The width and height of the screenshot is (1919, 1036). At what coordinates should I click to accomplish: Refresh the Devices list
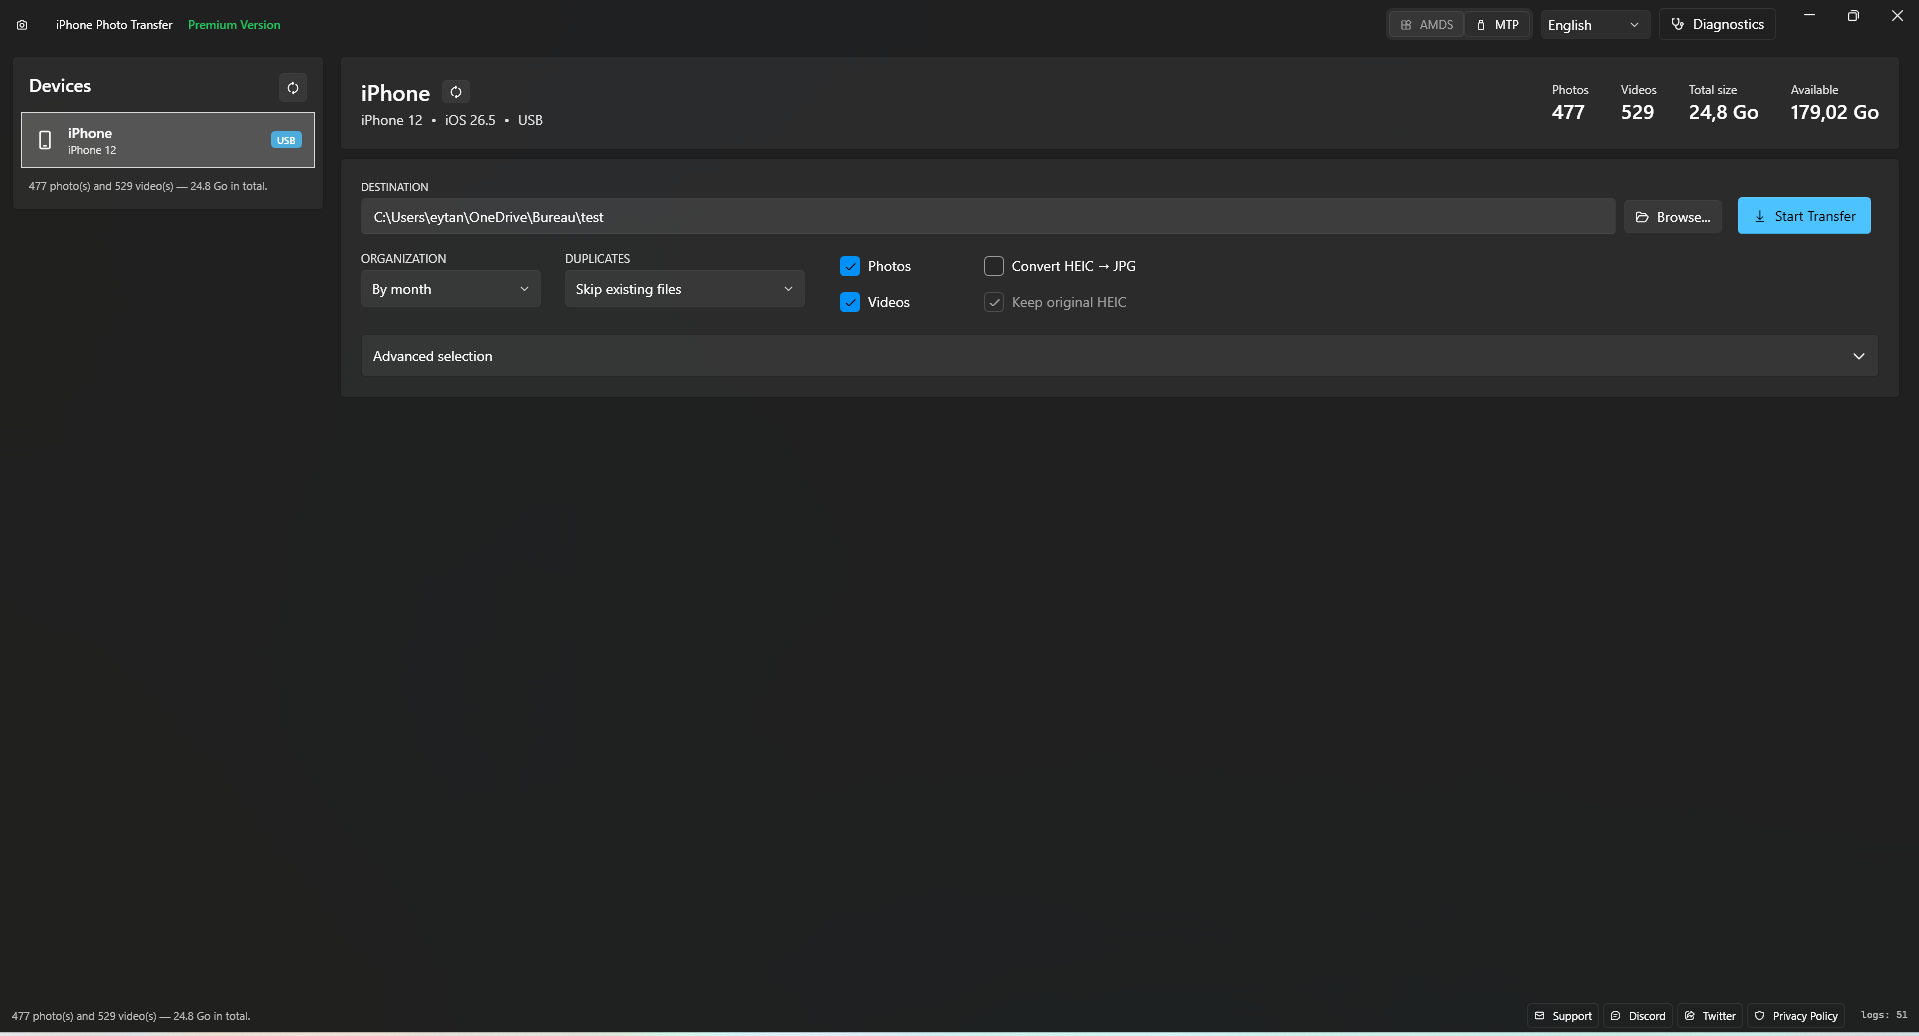[x=293, y=88]
